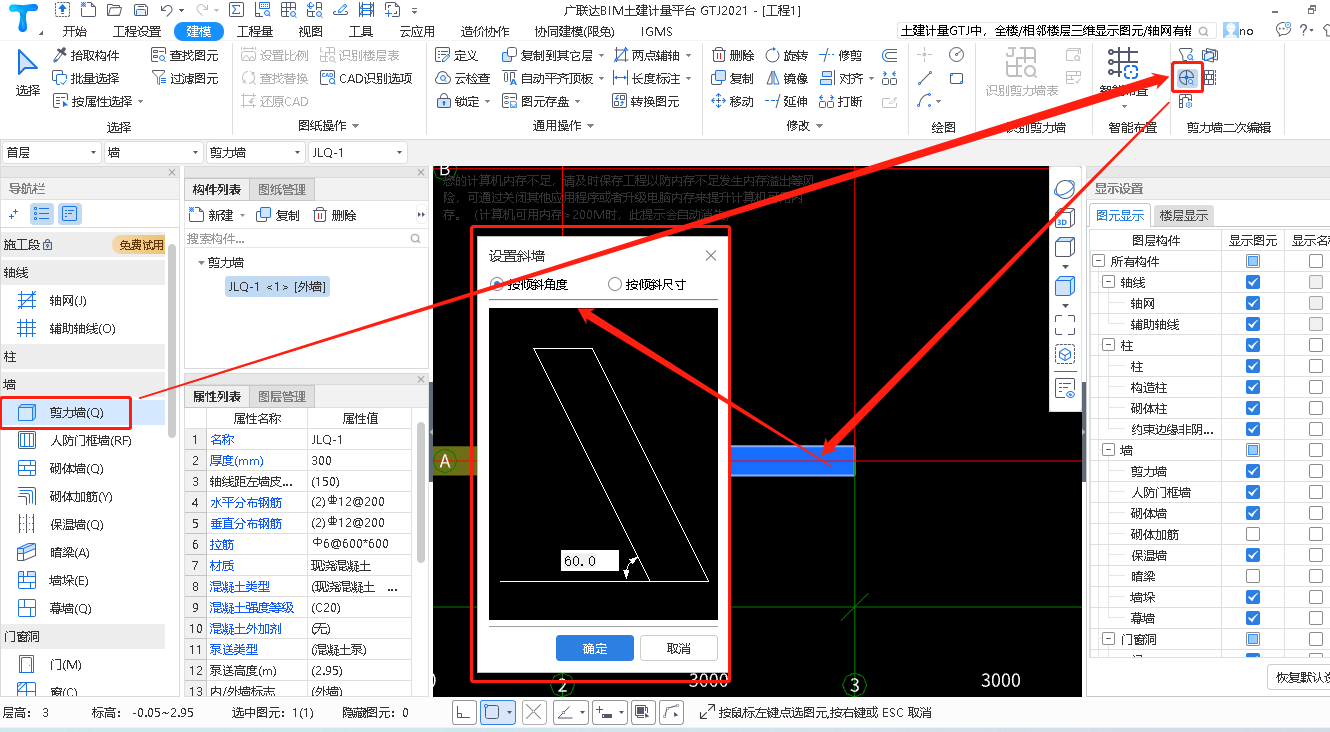Viewport: 1330px width, 732px height.
Task: Open 查找图元 find element tool
Action: click(185, 55)
